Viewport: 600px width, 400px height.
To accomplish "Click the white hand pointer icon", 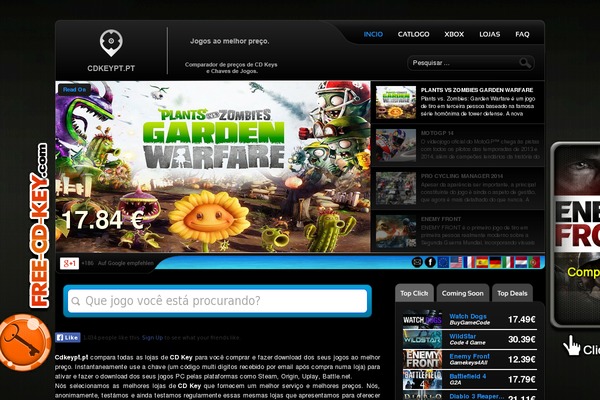I will pos(571,345).
